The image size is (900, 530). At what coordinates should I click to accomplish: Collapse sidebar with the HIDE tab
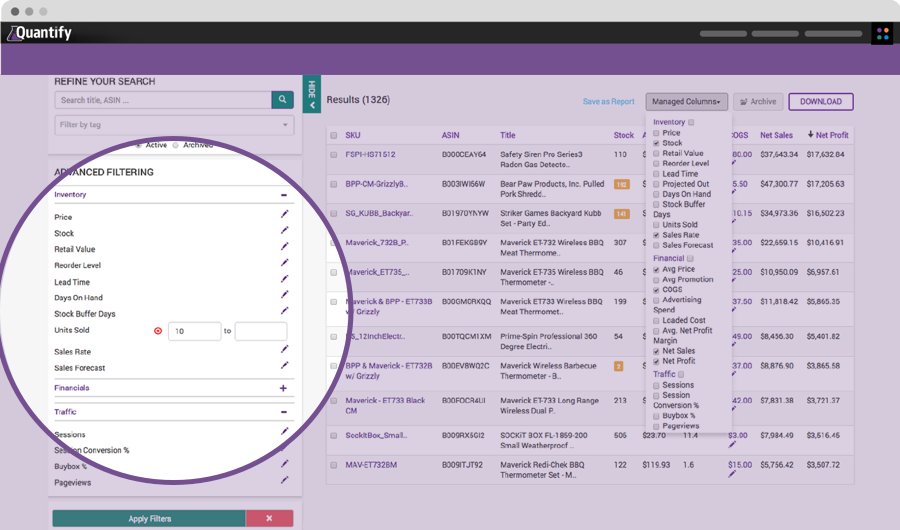312,94
